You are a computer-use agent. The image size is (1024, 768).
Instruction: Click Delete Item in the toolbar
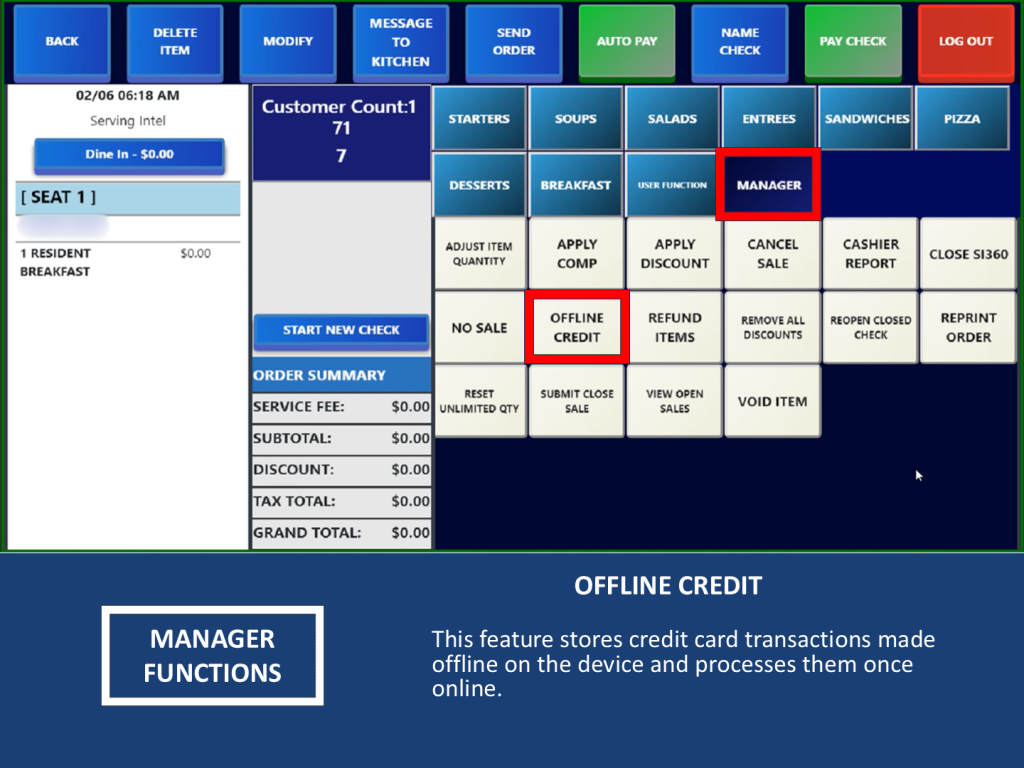click(175, 42)
